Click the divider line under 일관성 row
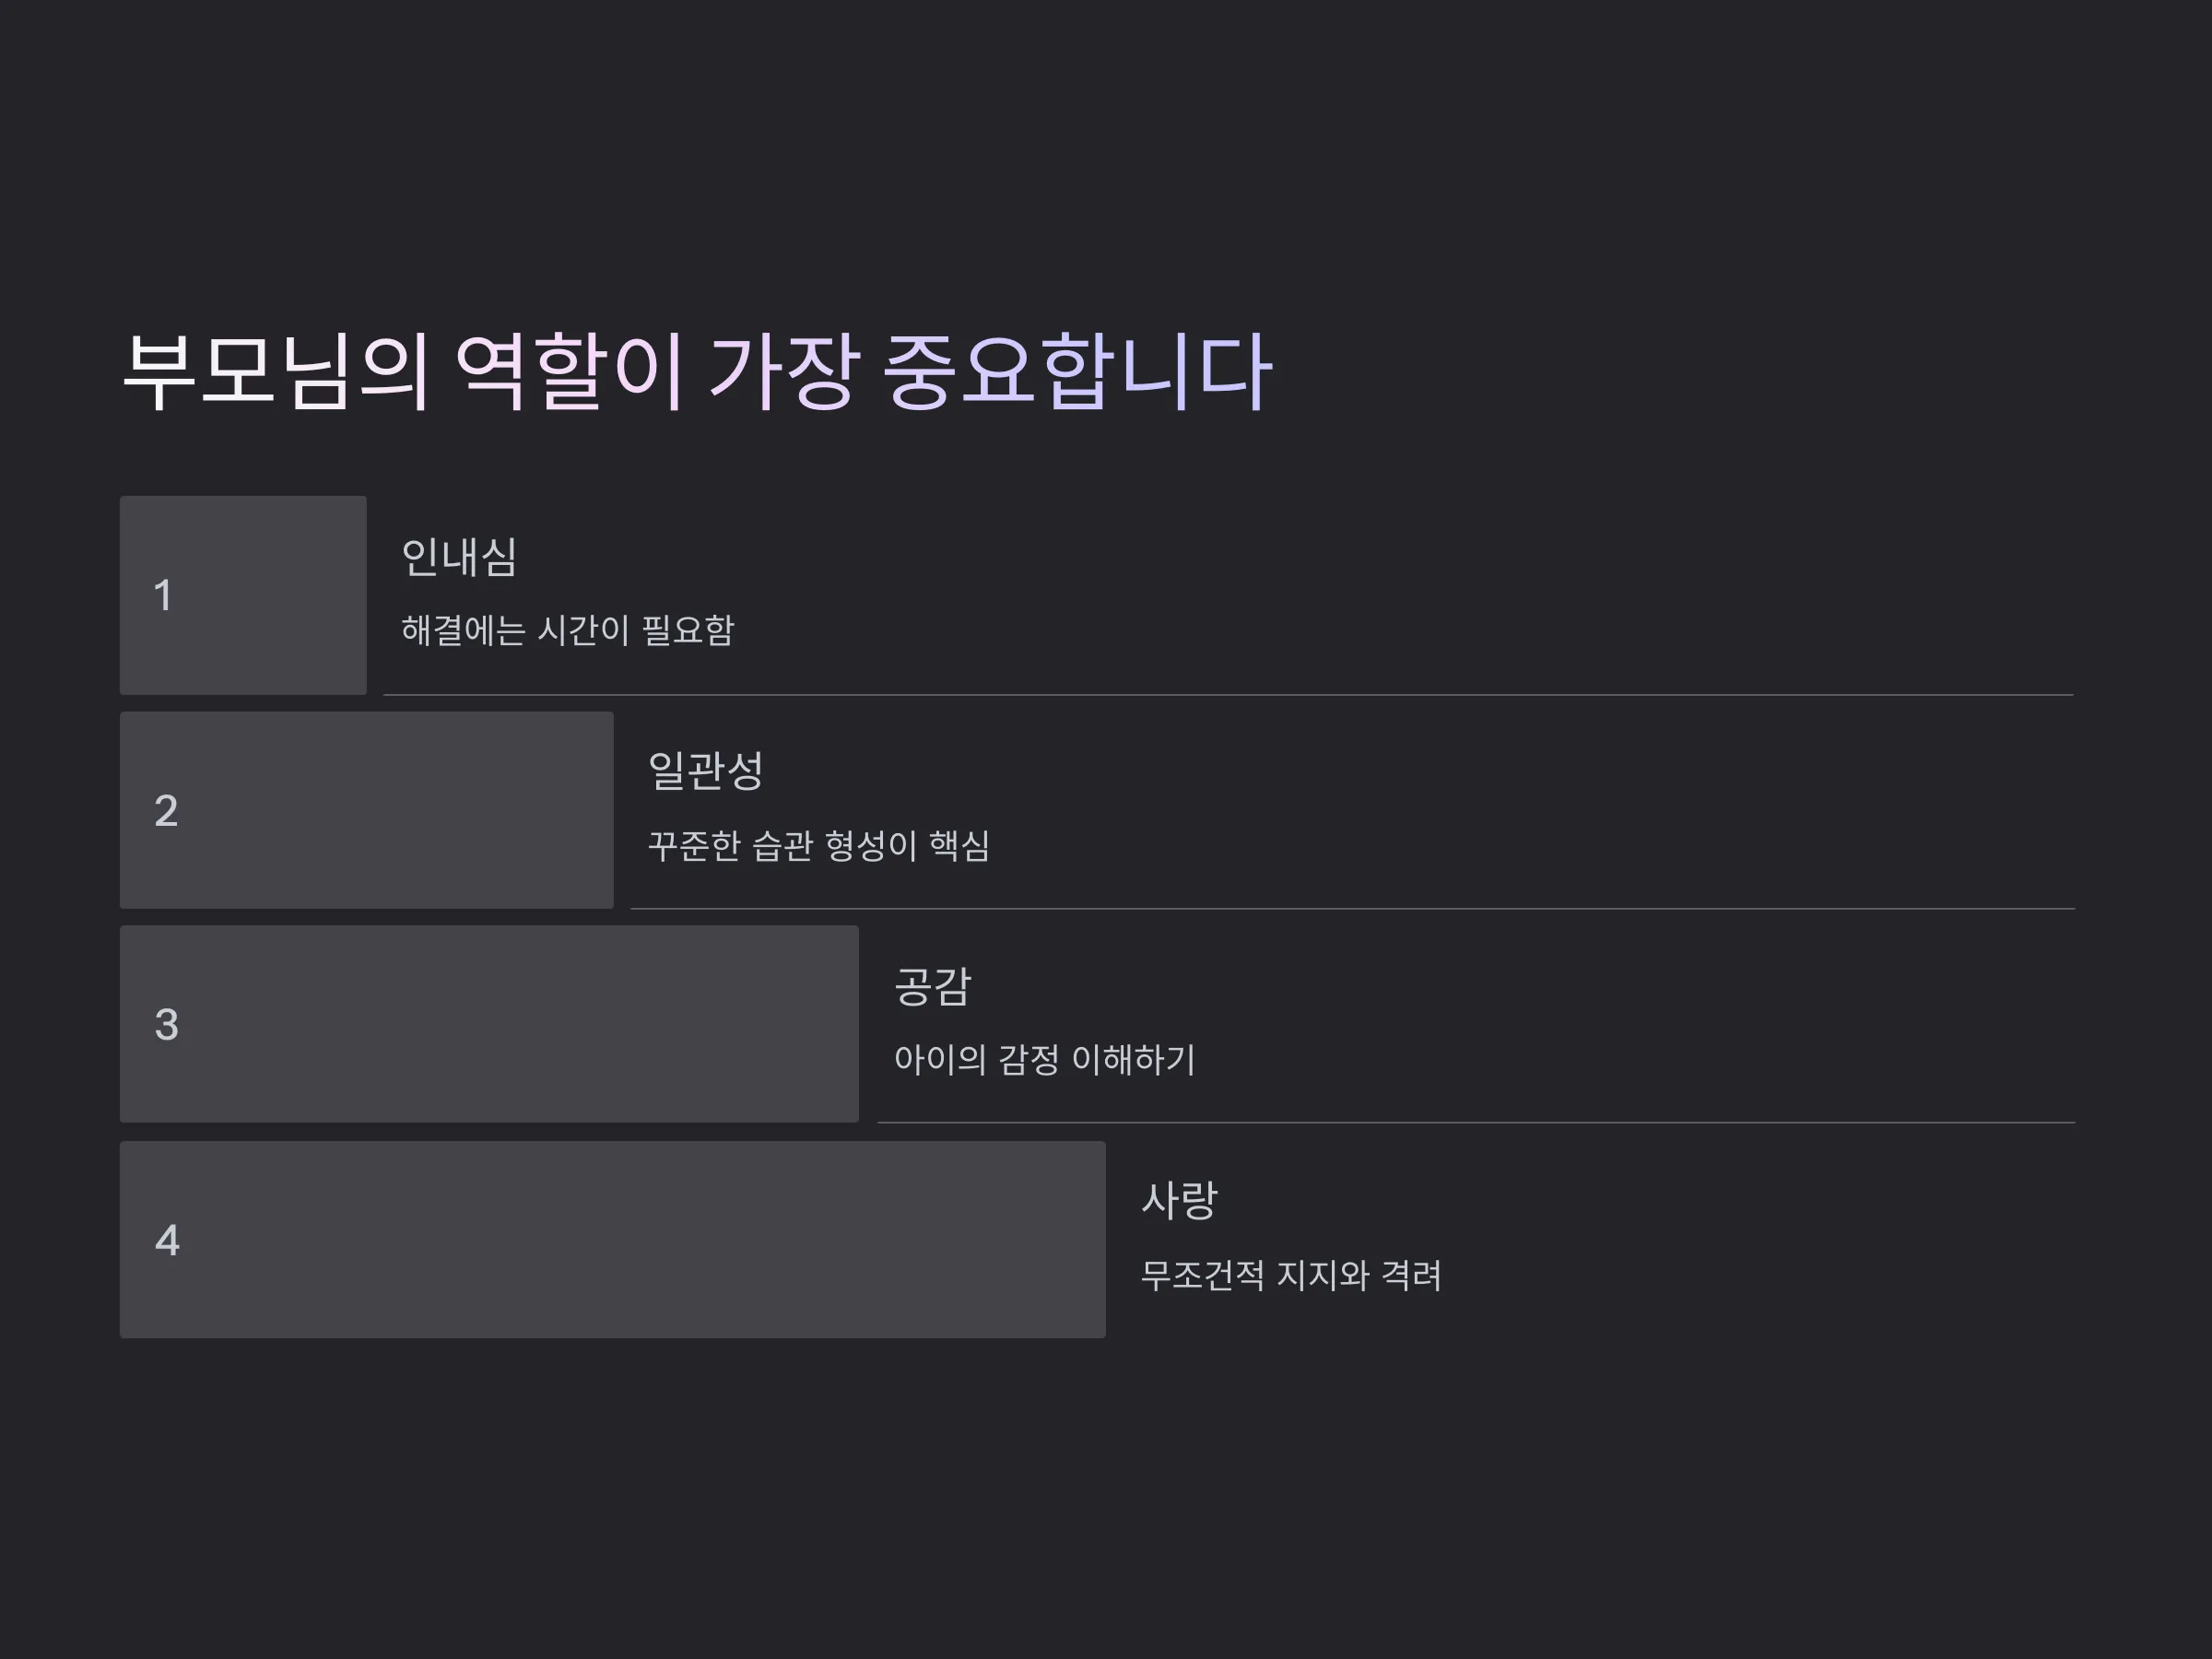The height and width of the screenshot is (1659, 2212). (x=1353, y=908)
